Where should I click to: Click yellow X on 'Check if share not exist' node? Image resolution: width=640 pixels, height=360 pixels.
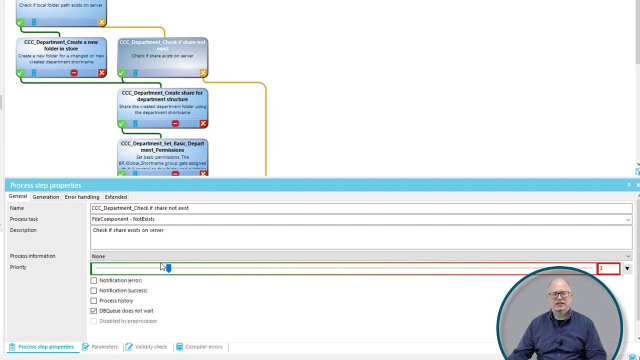(x=203, y=73)
